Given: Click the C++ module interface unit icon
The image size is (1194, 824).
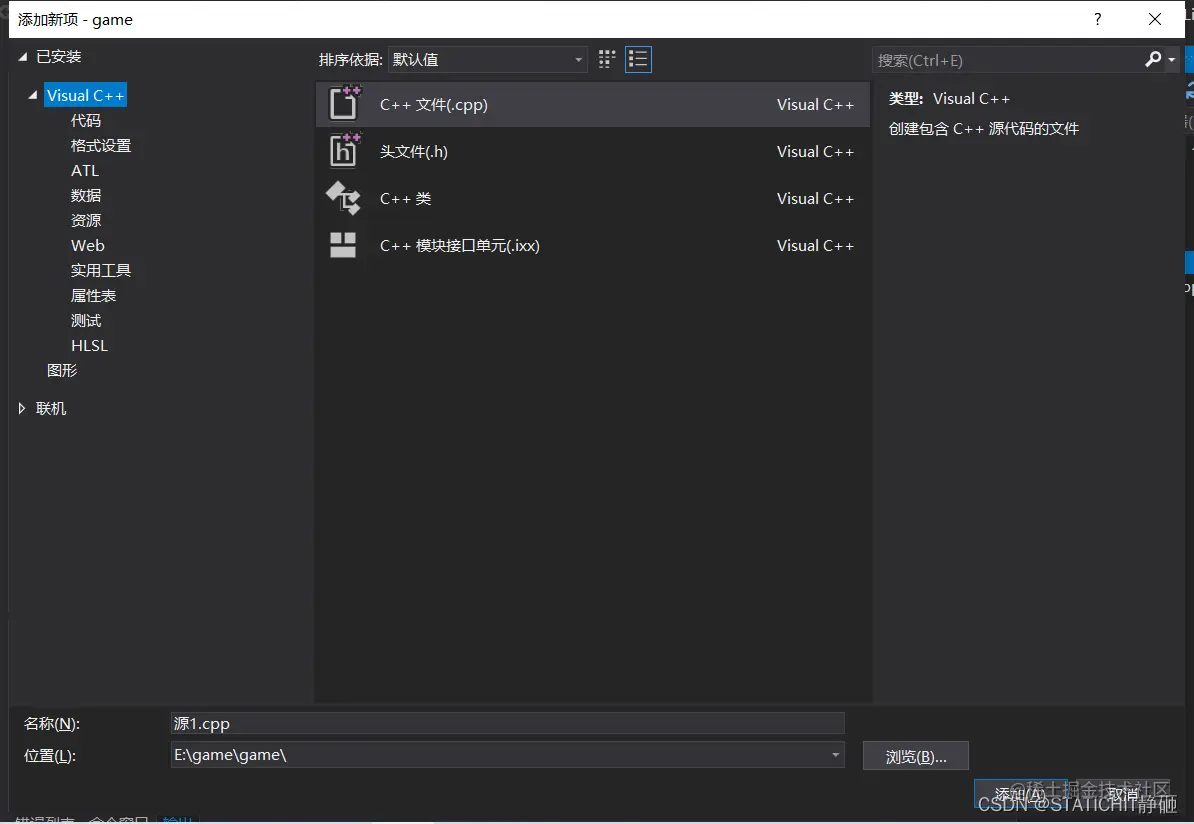Looking at the screenshot, I should pos(343,245).
